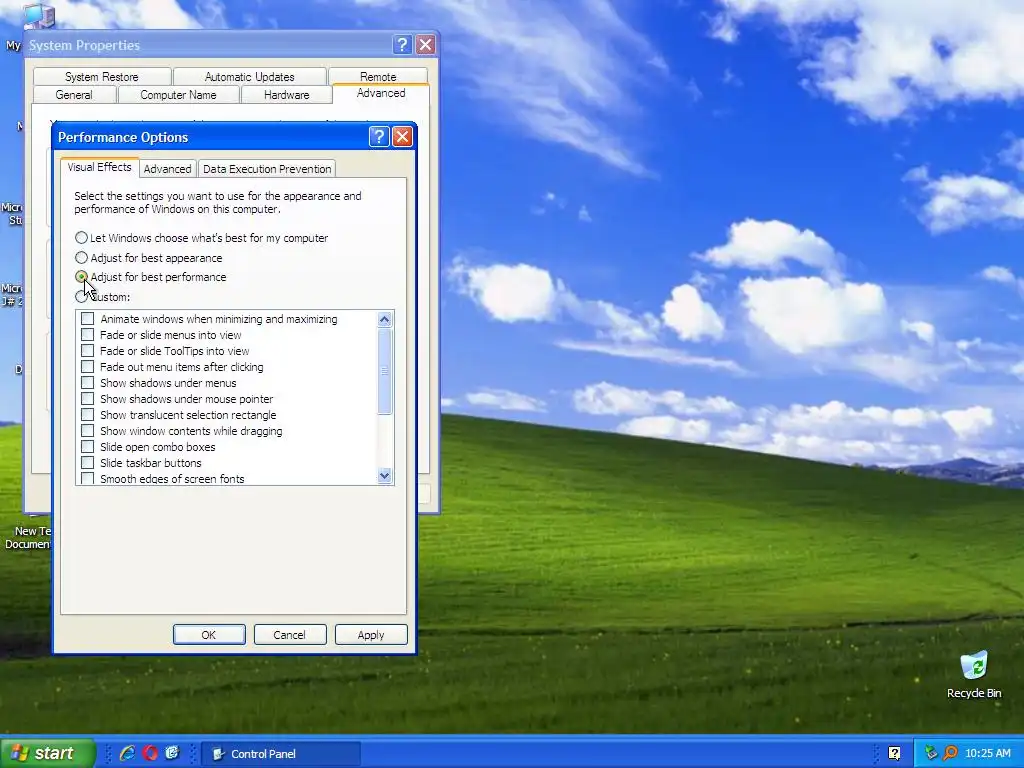Check Show shadows under menus

88,383
